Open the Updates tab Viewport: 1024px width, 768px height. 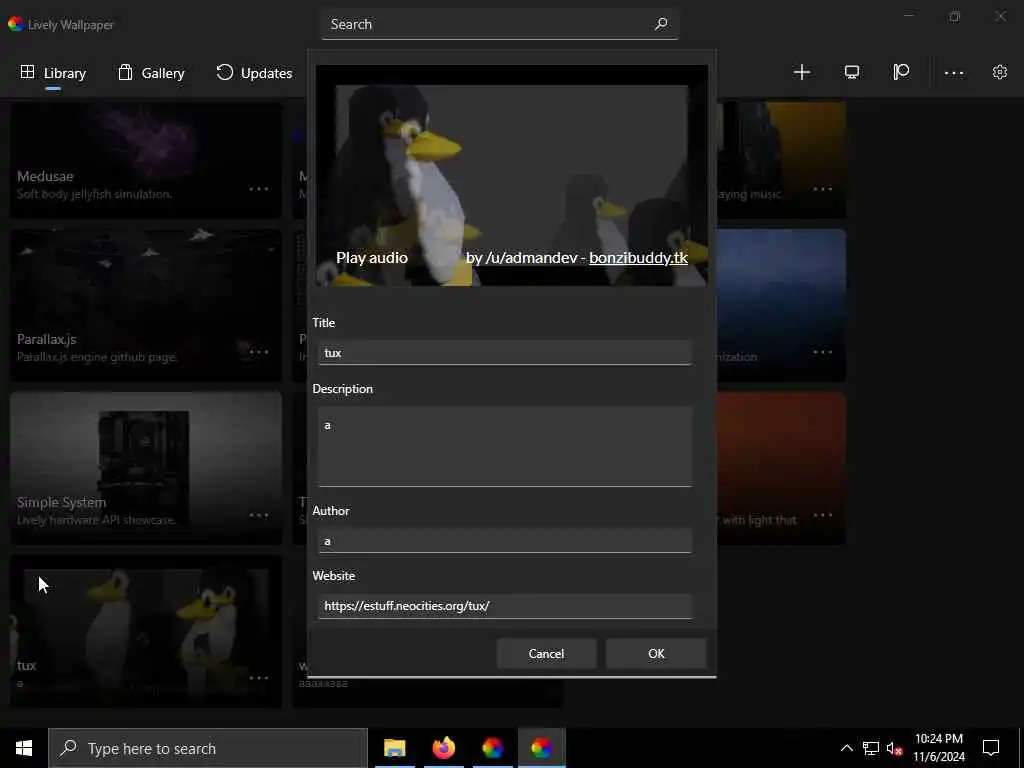coord(254,72)
